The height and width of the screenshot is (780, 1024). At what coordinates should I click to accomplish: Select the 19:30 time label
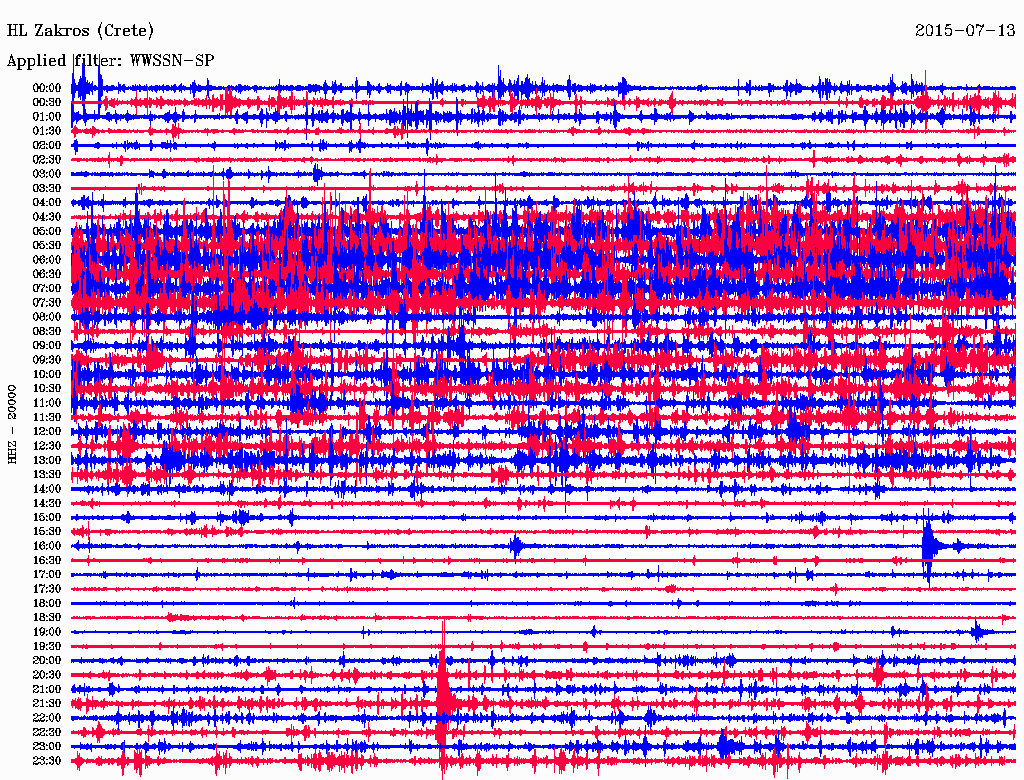coord(47,646)
